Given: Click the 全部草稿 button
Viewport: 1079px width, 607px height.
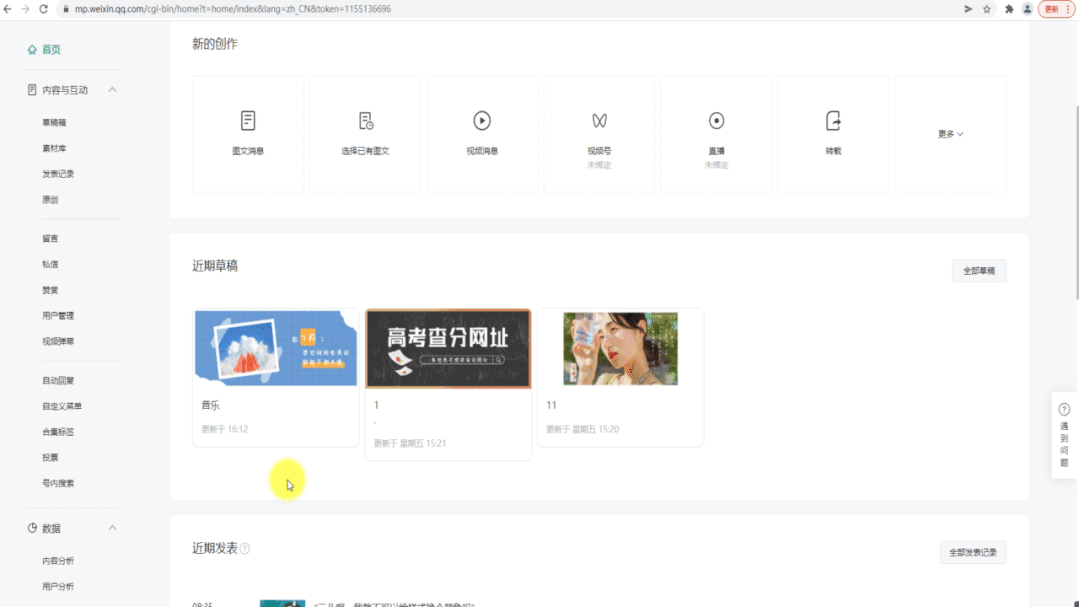Looking at the screenshot, I should pos(979,271).
